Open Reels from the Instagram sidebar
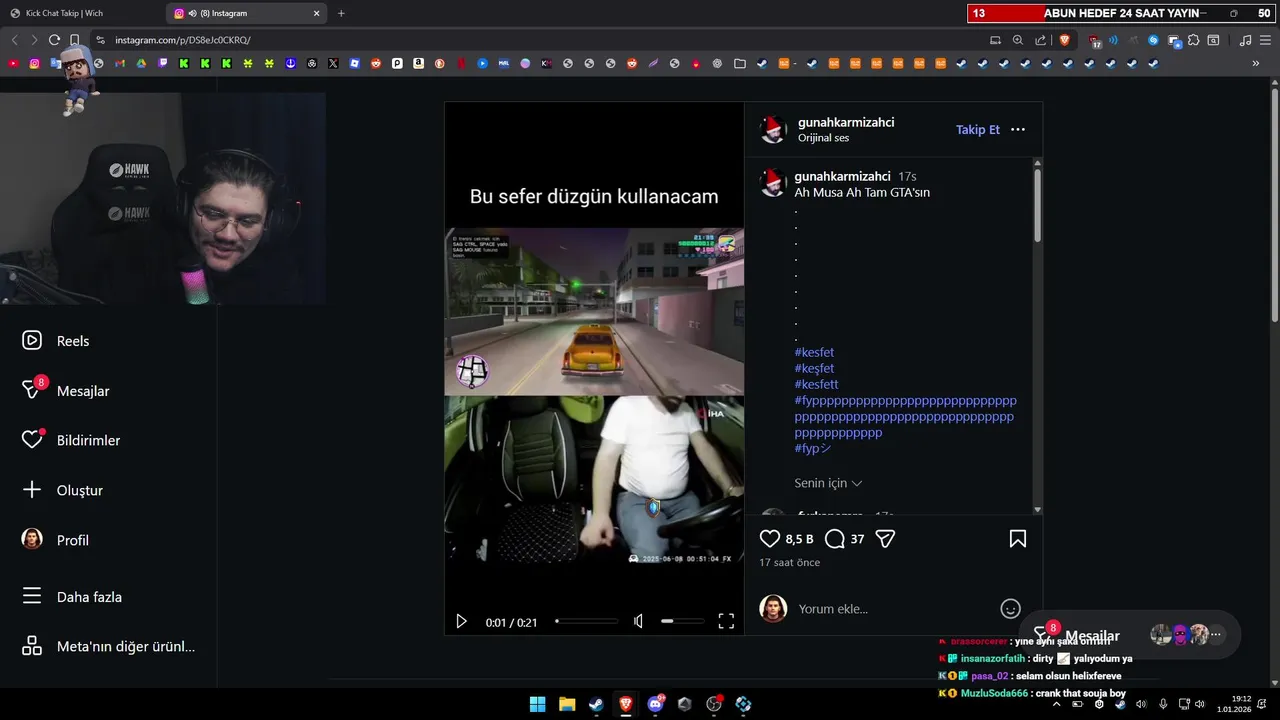1280x720 pixels. (55, 341)
